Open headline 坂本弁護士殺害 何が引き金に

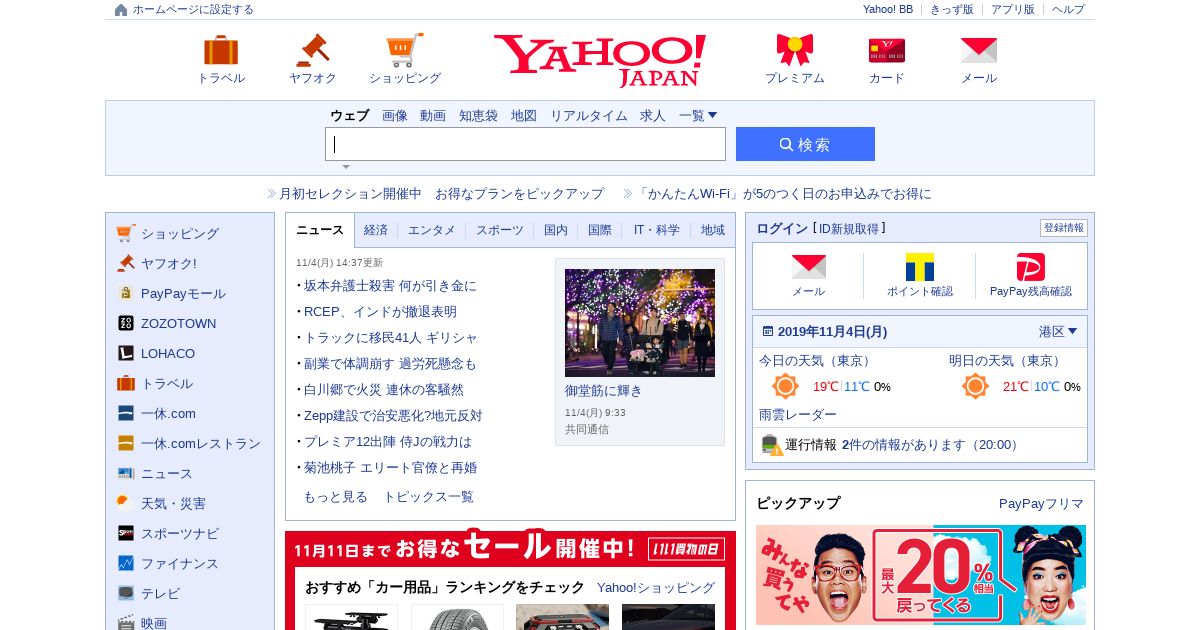click(x=390, y=286)
